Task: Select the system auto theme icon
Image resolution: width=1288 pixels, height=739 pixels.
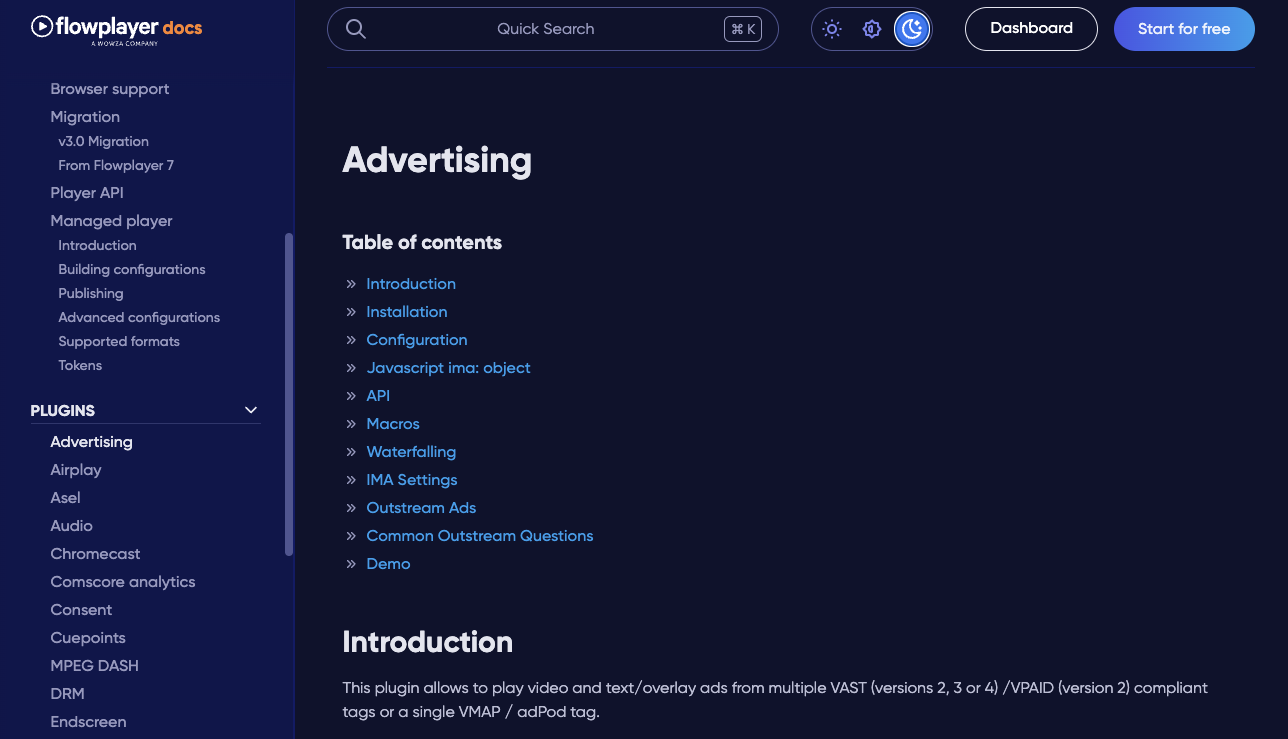Action: (872, 29)
